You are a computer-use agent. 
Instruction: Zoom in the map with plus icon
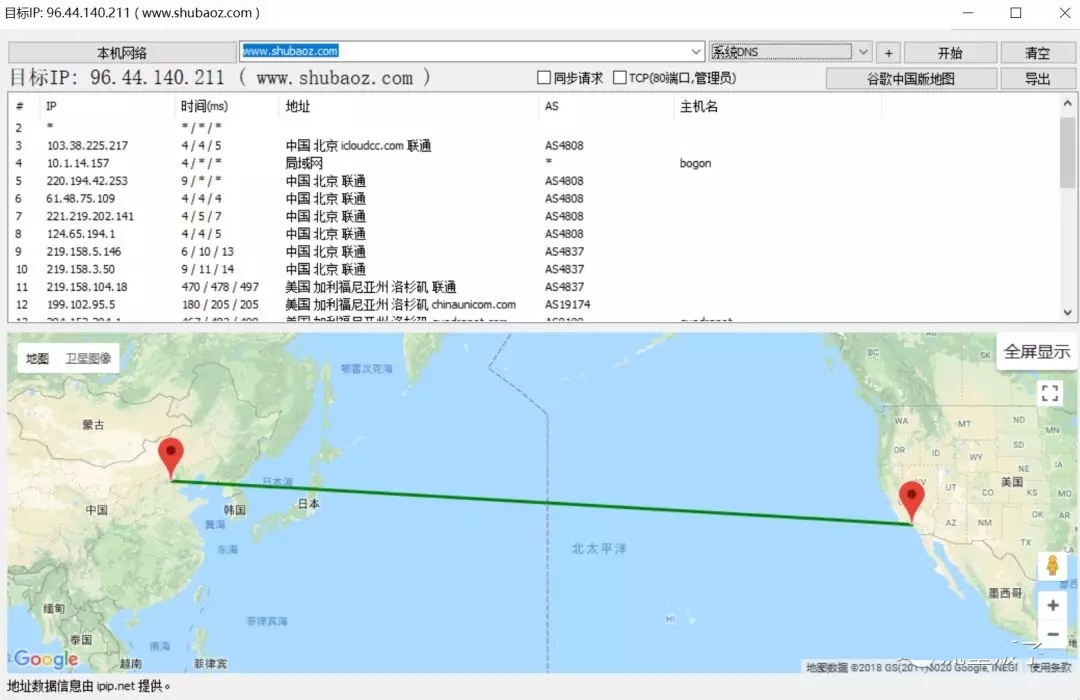click(x=1052, y=605)
